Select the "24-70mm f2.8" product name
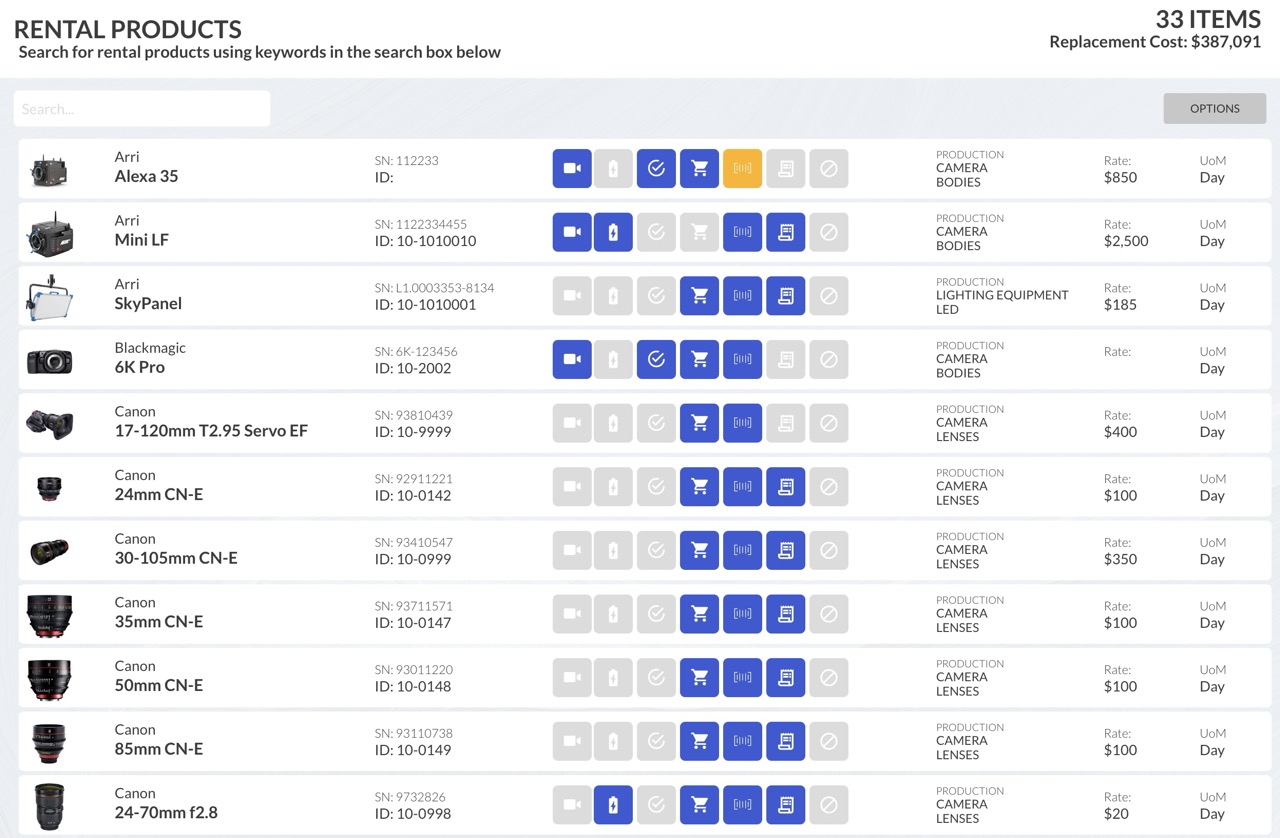This screenshot has width=1280, height=838. coord(166,813)
